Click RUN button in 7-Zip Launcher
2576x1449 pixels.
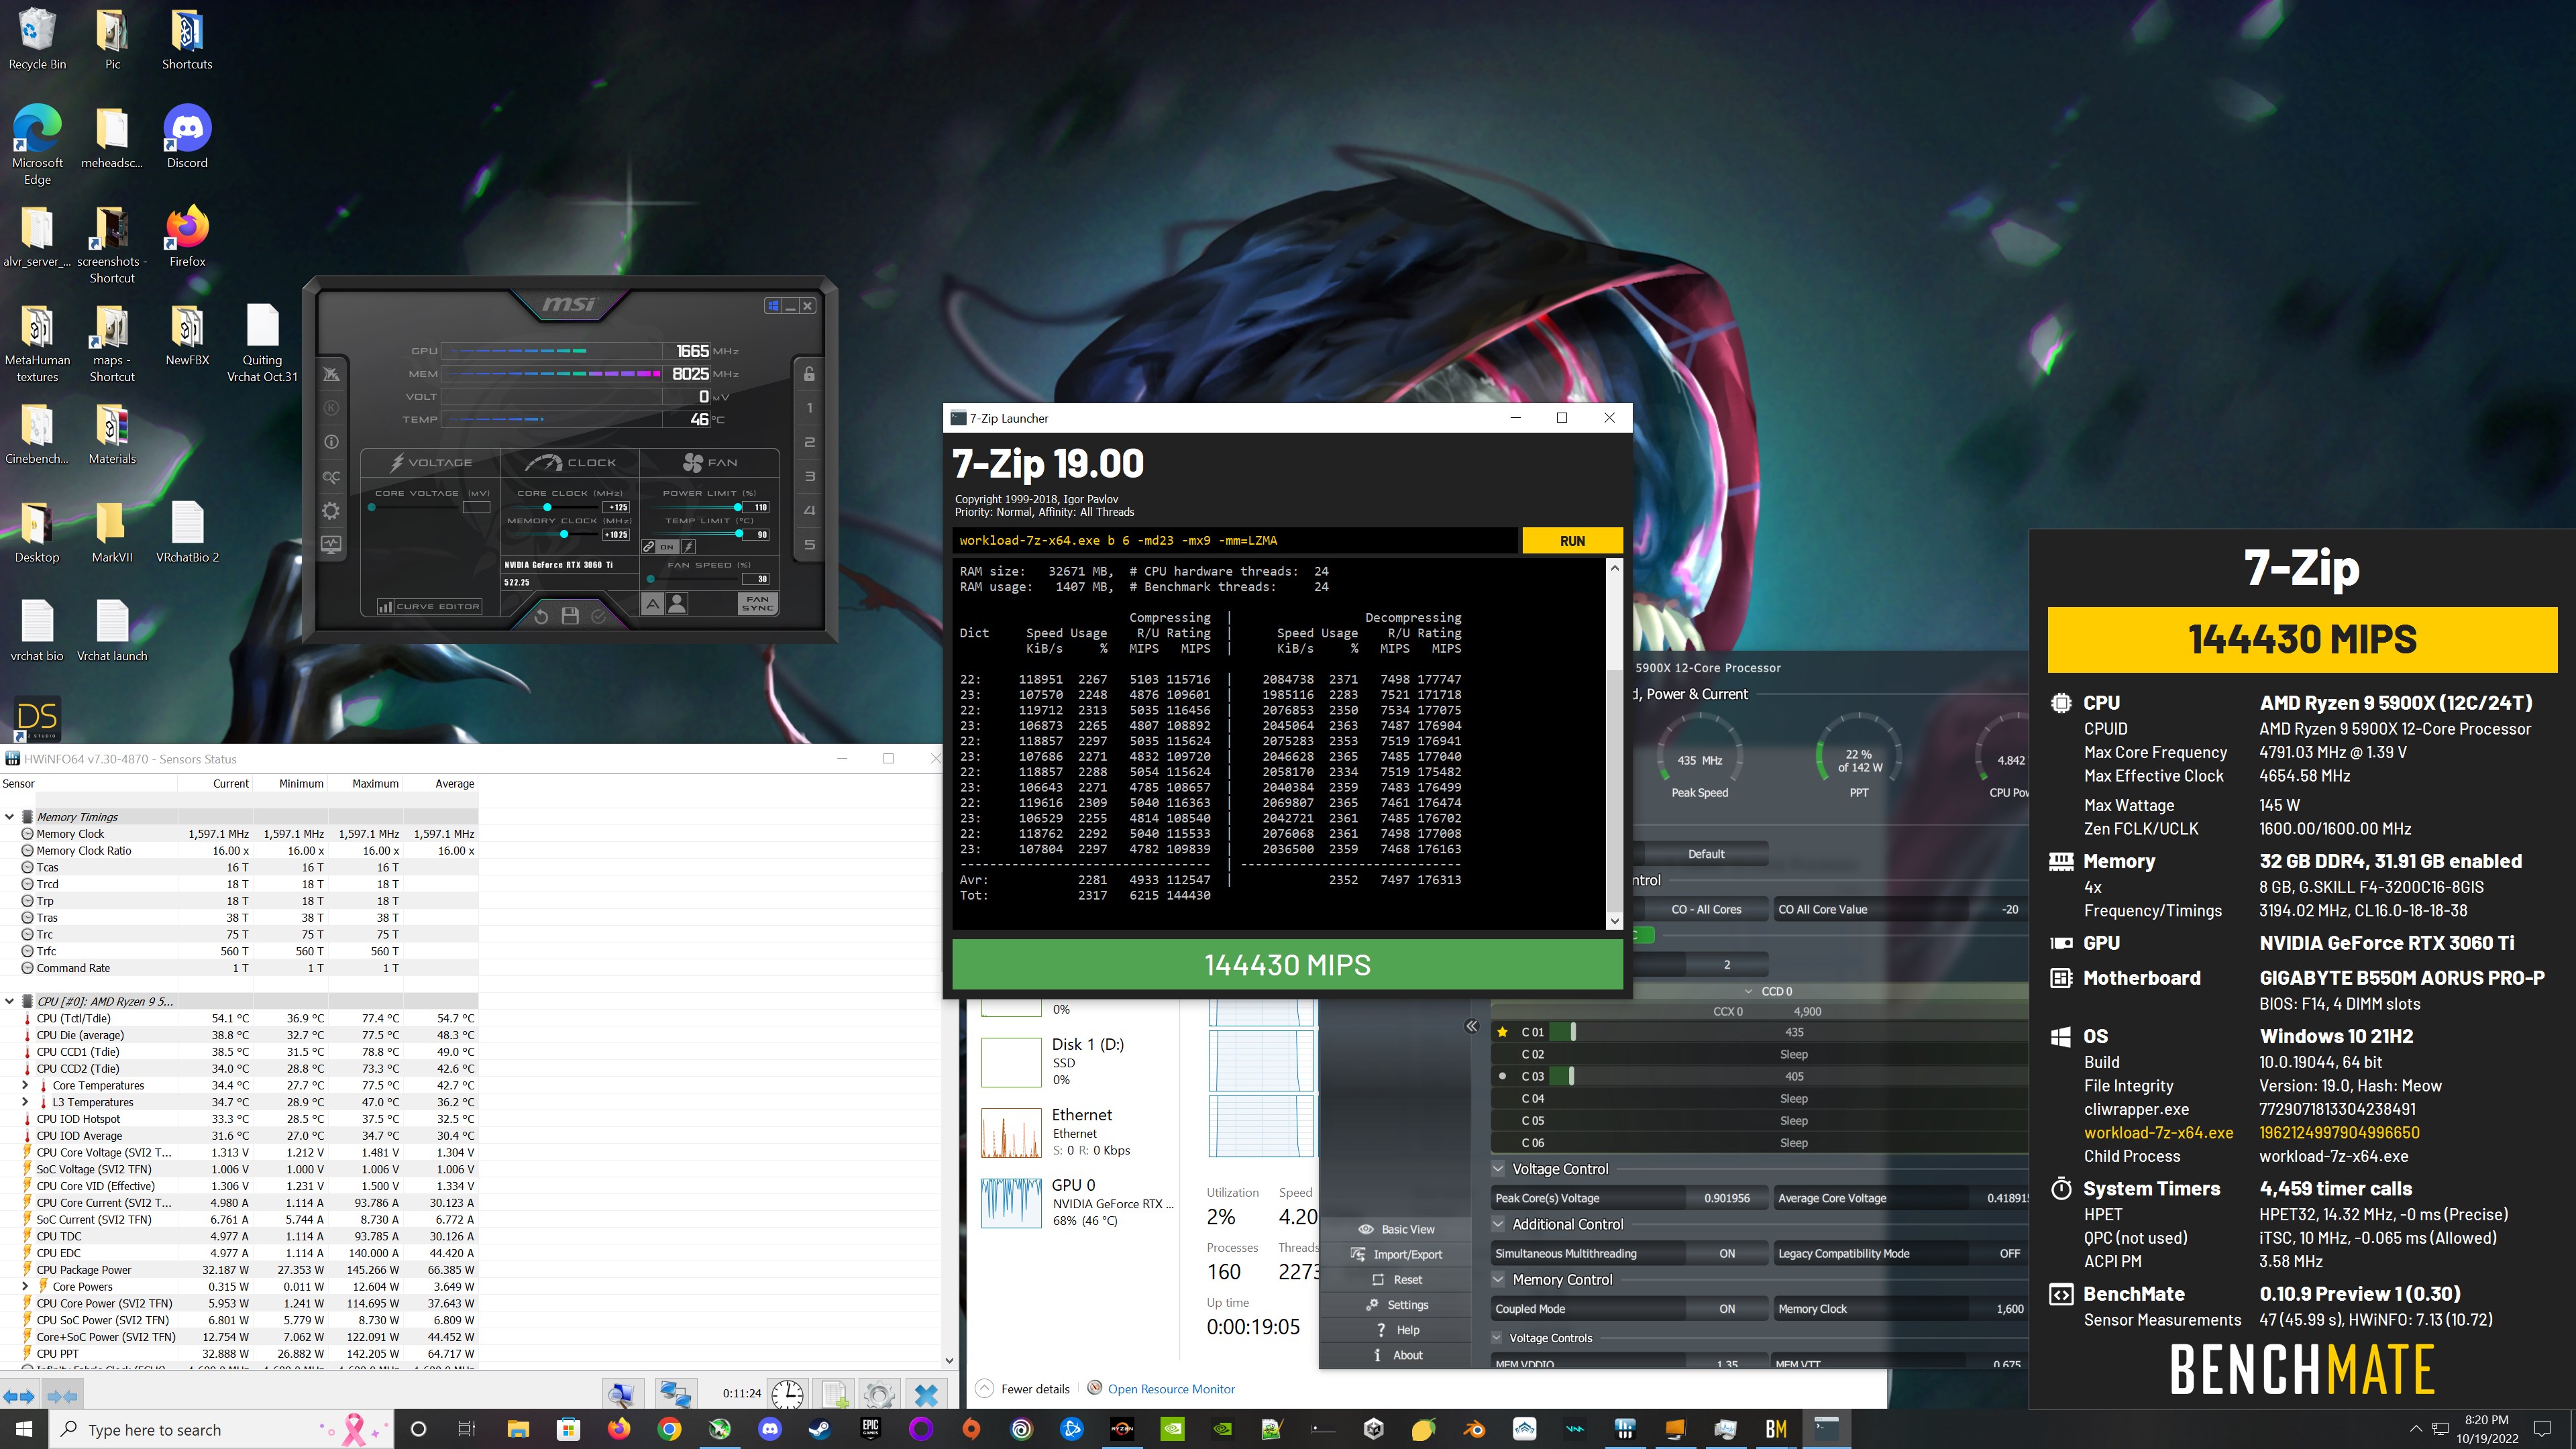[1572, 541]
